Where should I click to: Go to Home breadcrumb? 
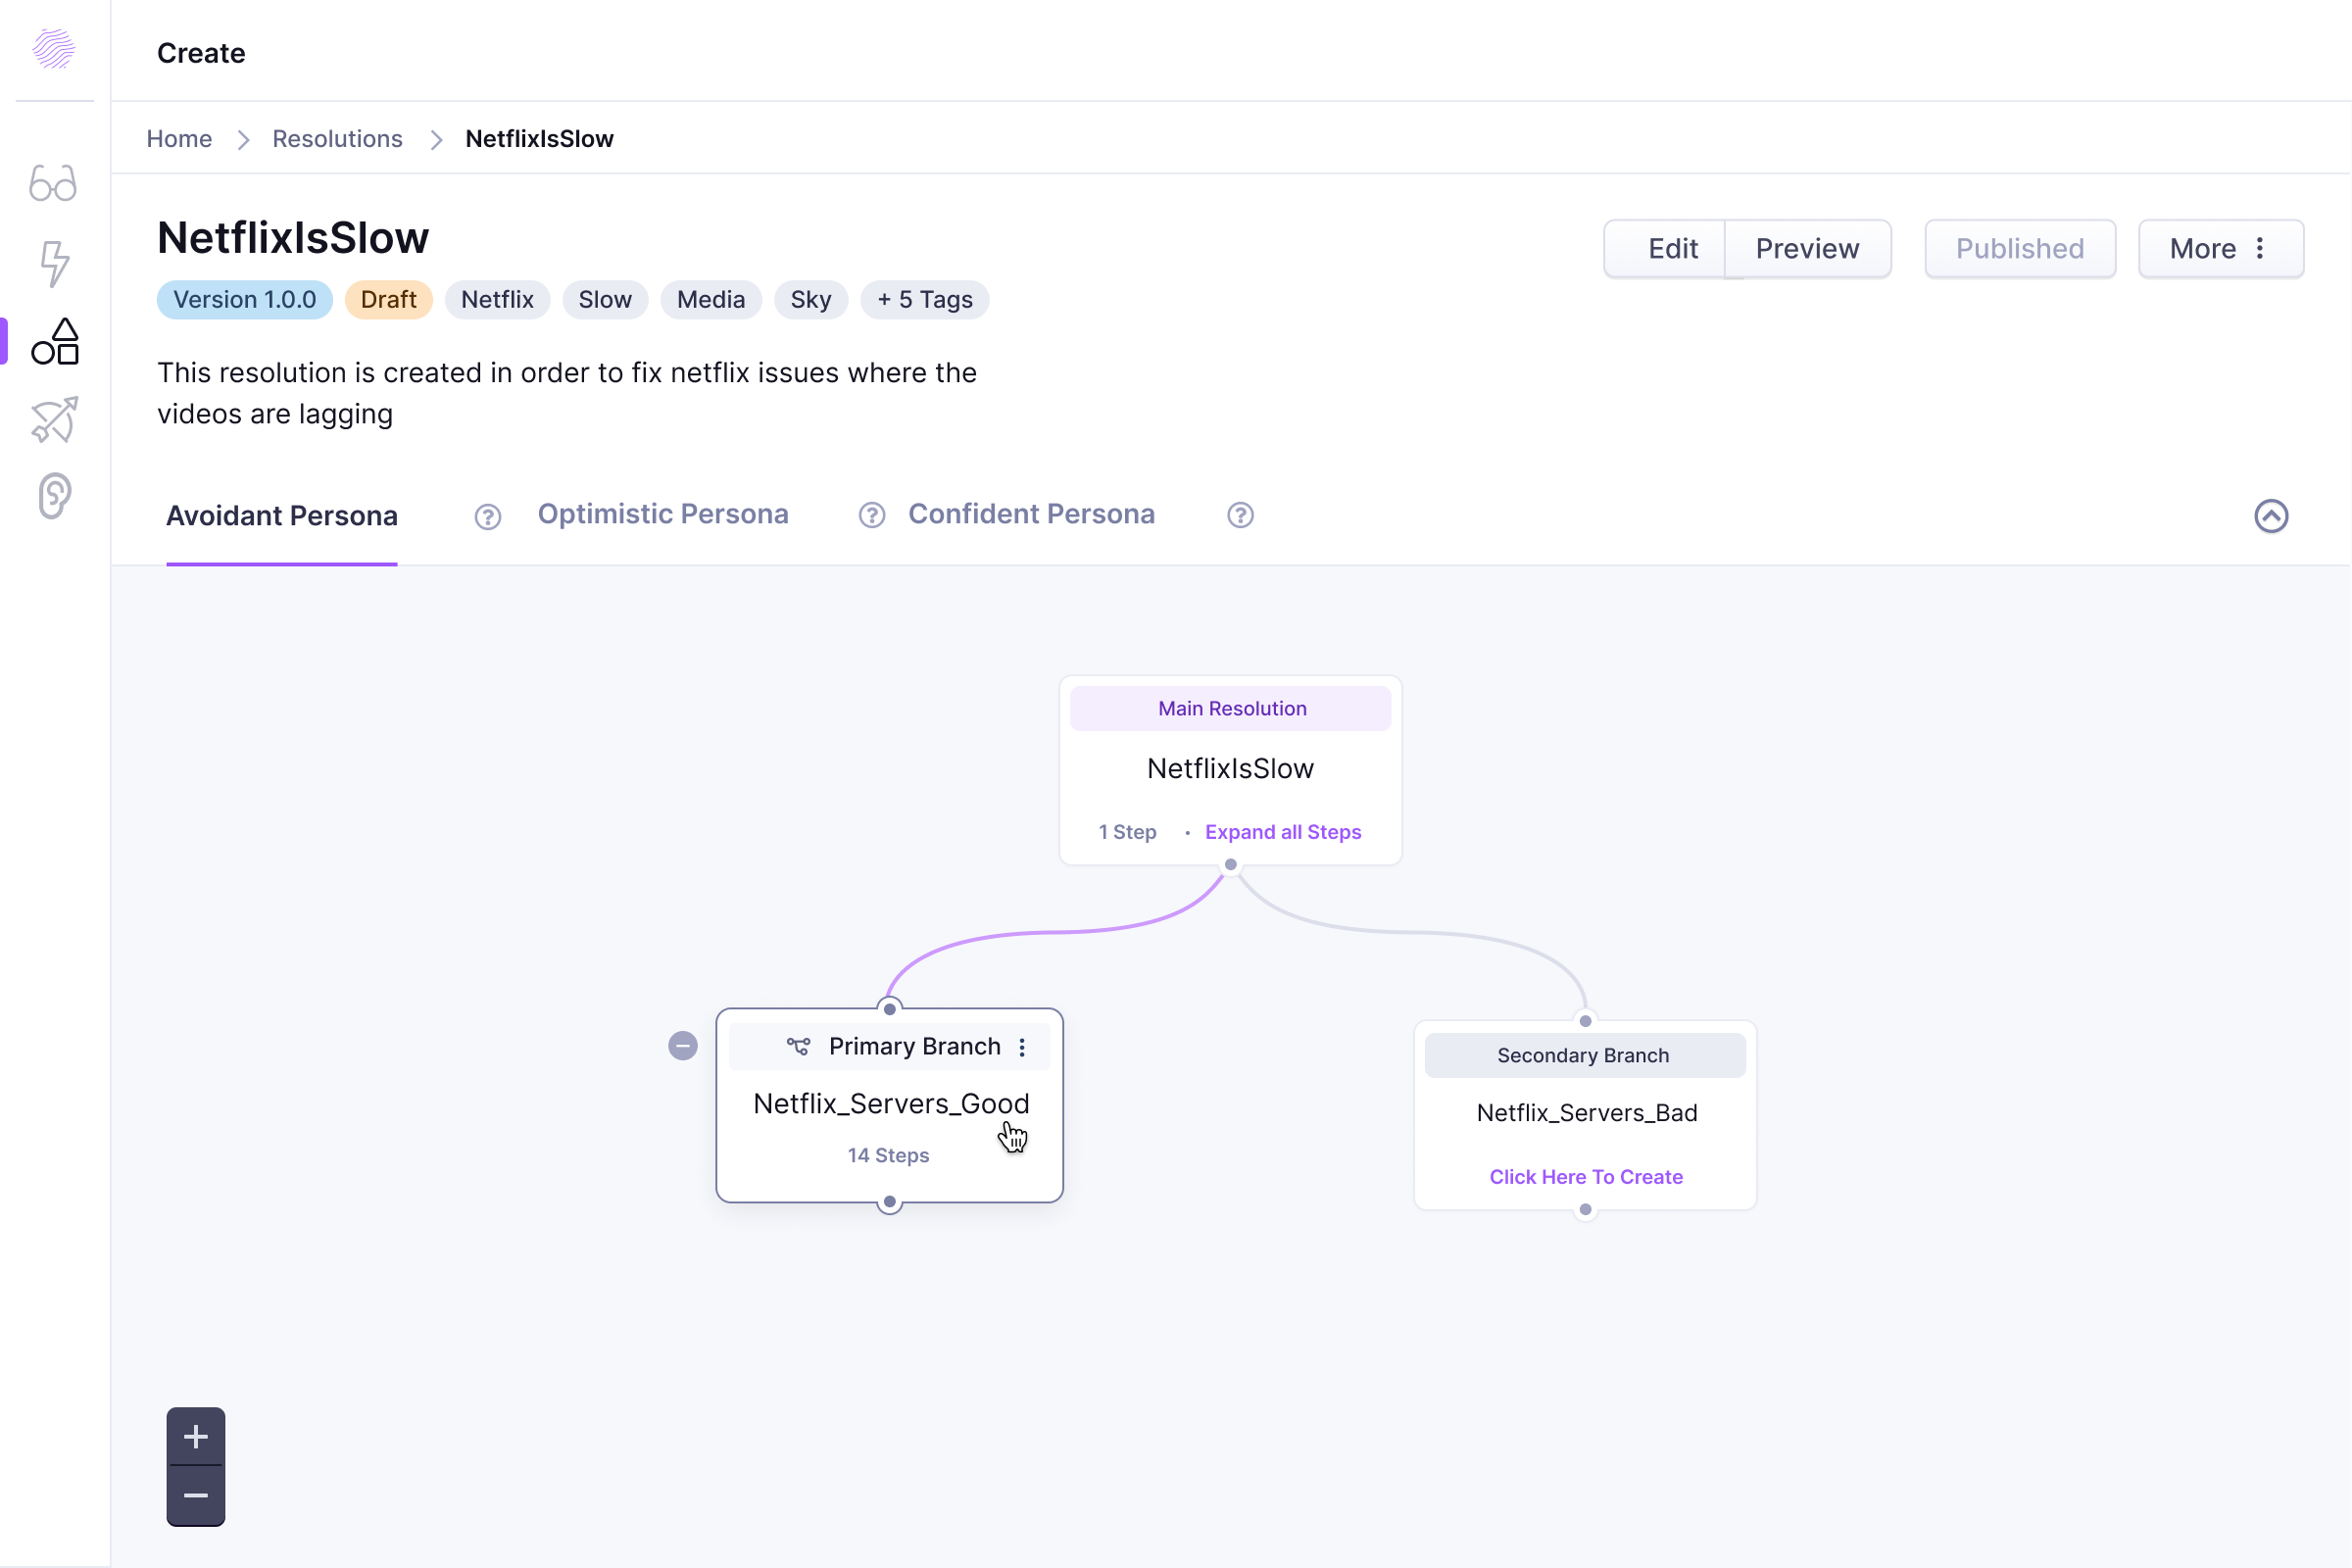tap(179, 139)
